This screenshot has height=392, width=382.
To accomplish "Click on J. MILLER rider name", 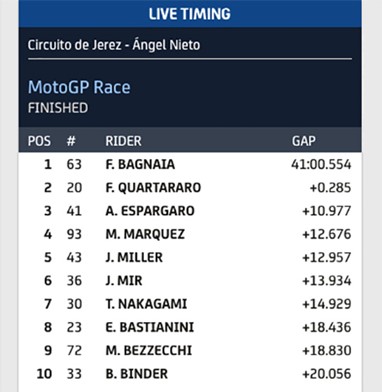I will pos(134,257).
